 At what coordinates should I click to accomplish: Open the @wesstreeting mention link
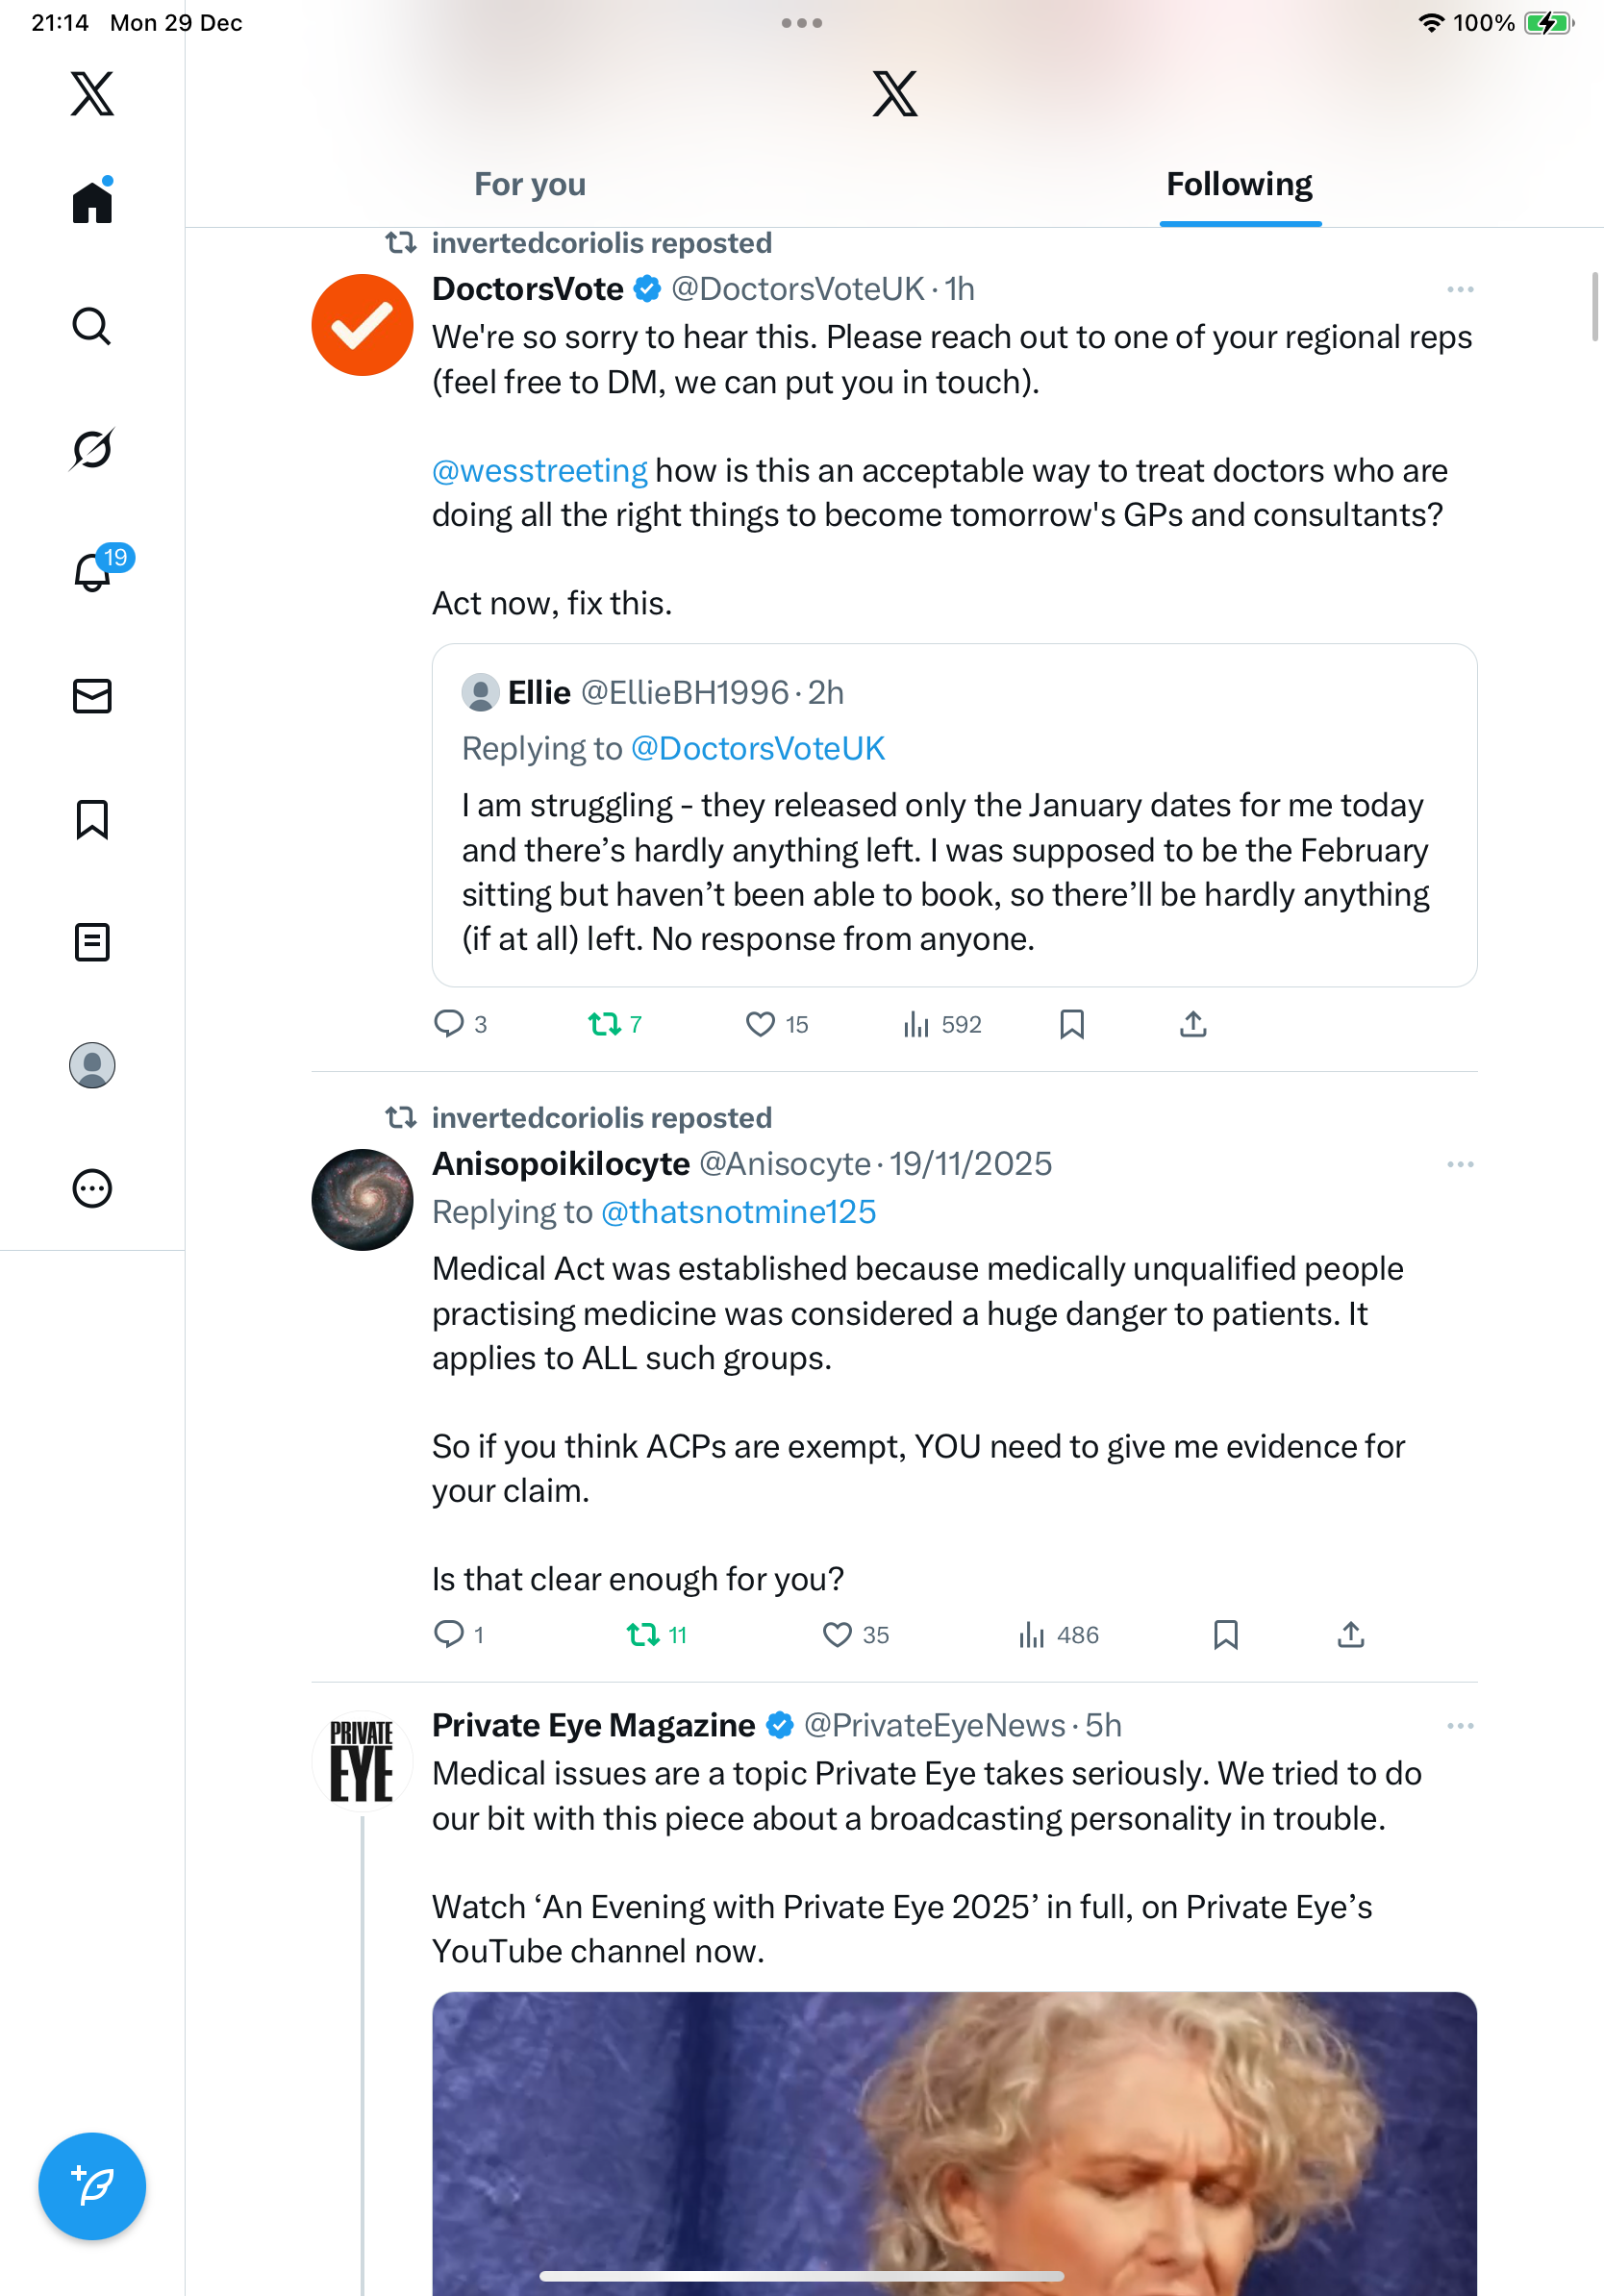[x=540, y=471]
